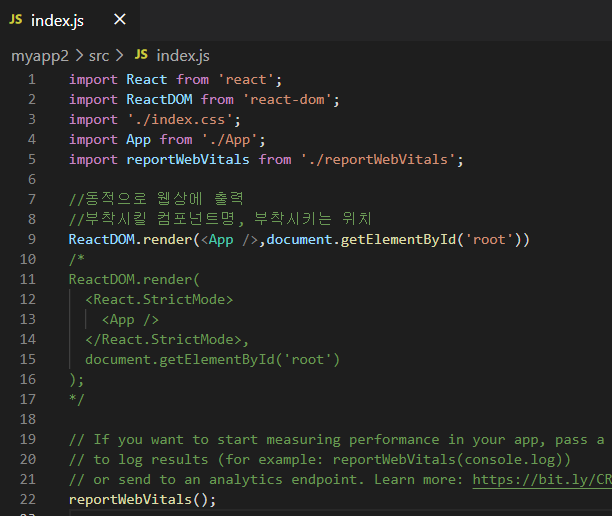612x516 pixels.
Task: Click comment starting 'If you want to start'
Action: (x=336, y=440)
